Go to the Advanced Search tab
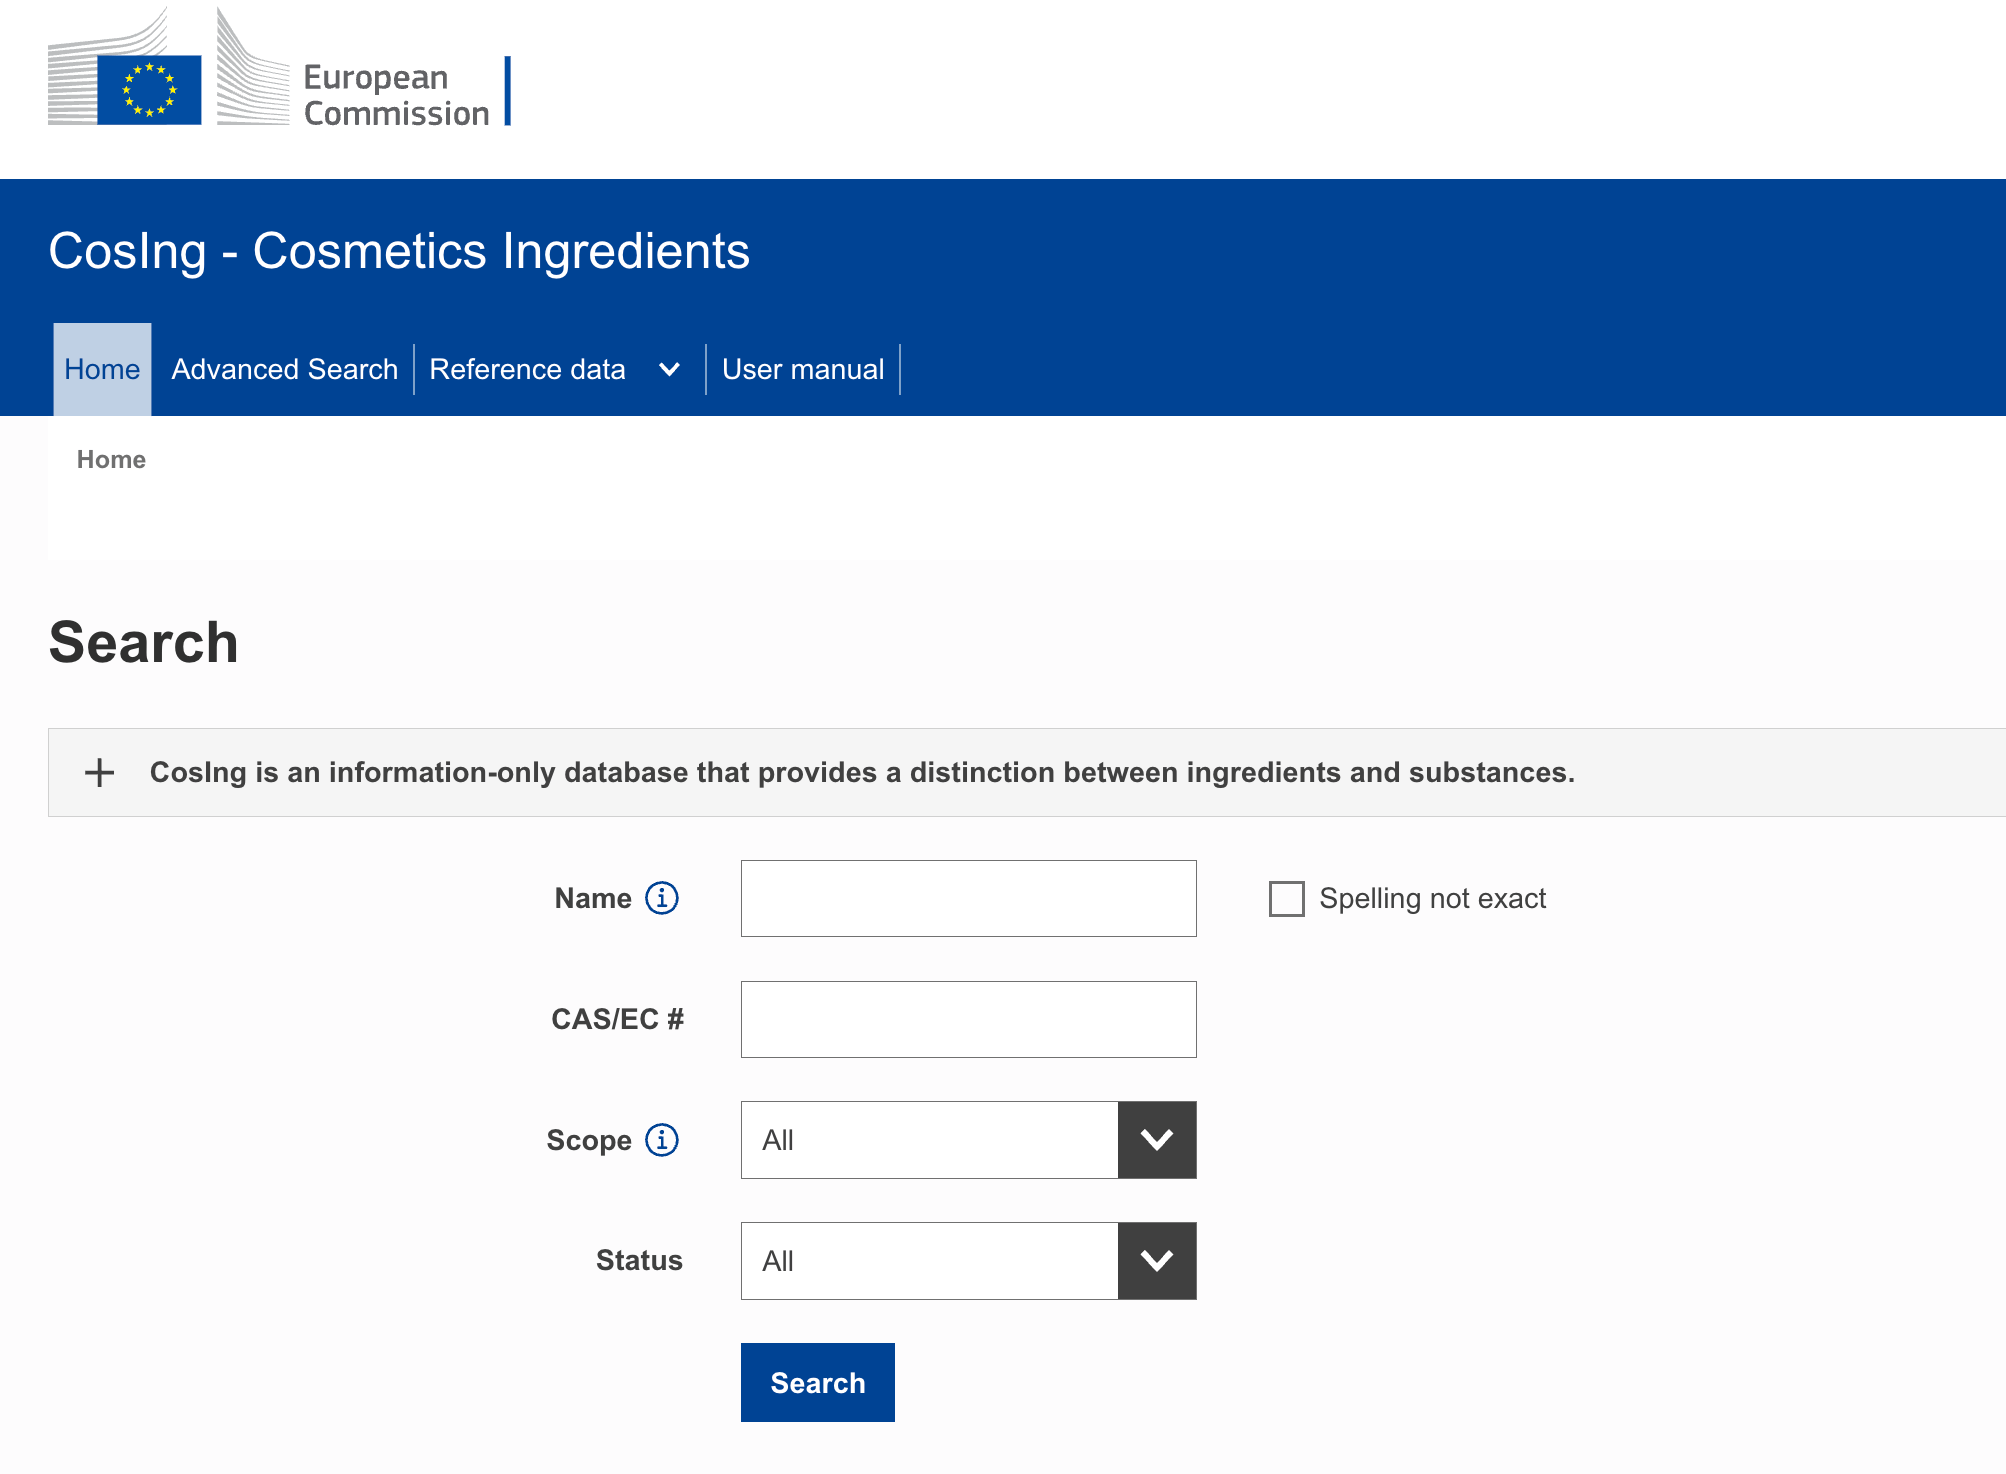The image size is (2006, 1474). [x=285, y=370]
